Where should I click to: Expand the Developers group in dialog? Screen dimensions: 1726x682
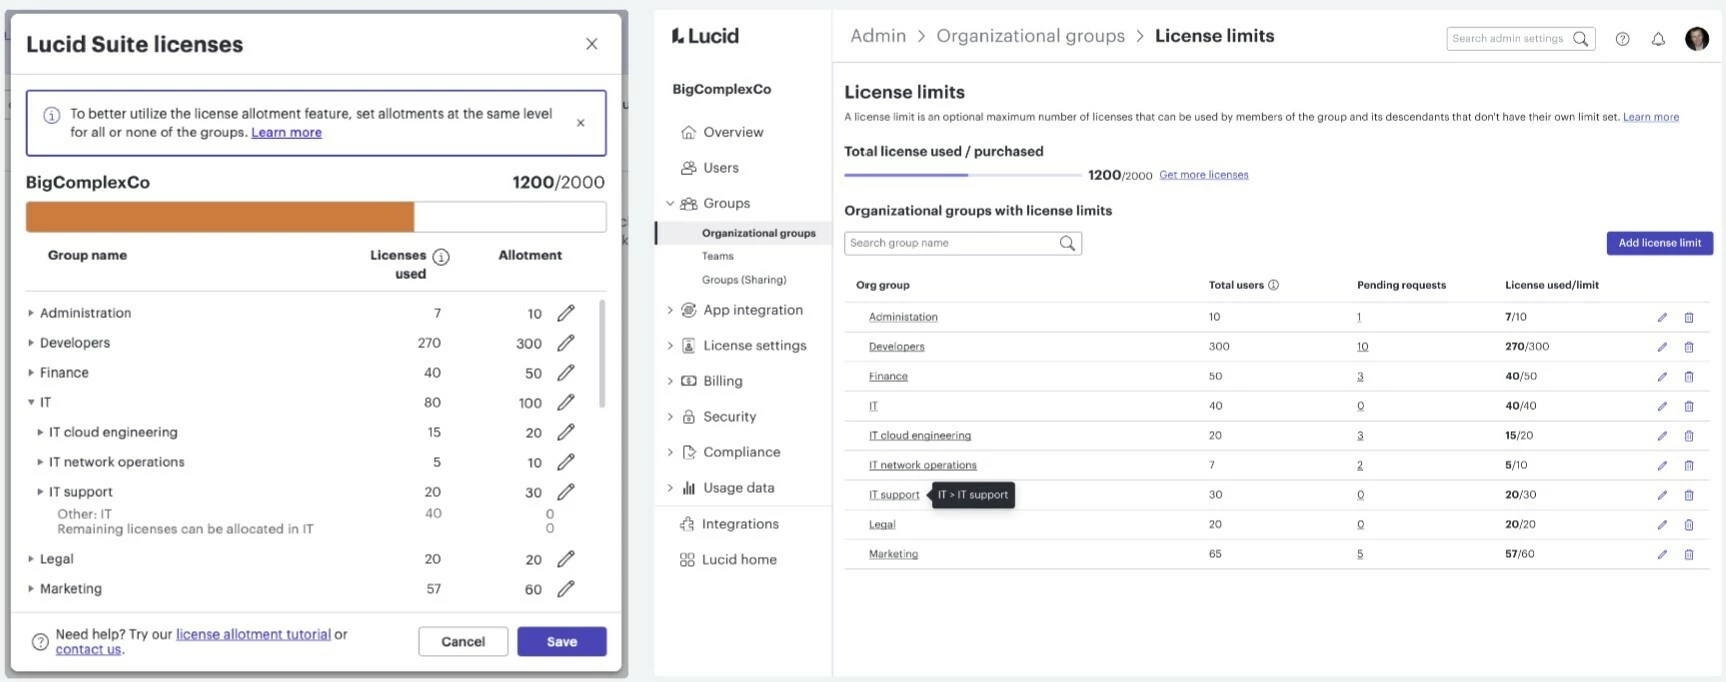click(x=31, y=343)
